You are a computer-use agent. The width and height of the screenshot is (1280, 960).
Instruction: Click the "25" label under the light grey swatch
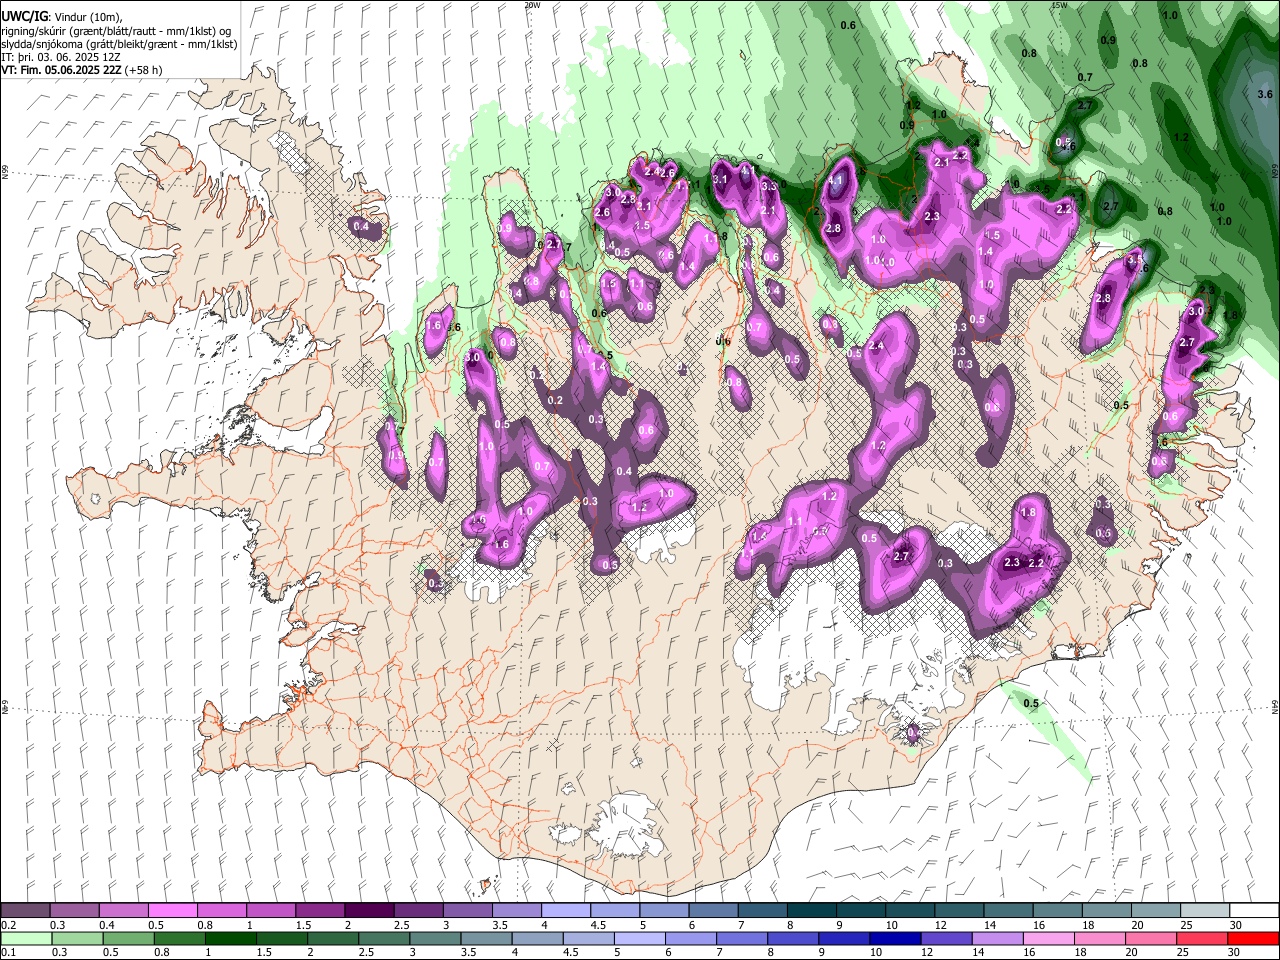(x=1187, y=925)
